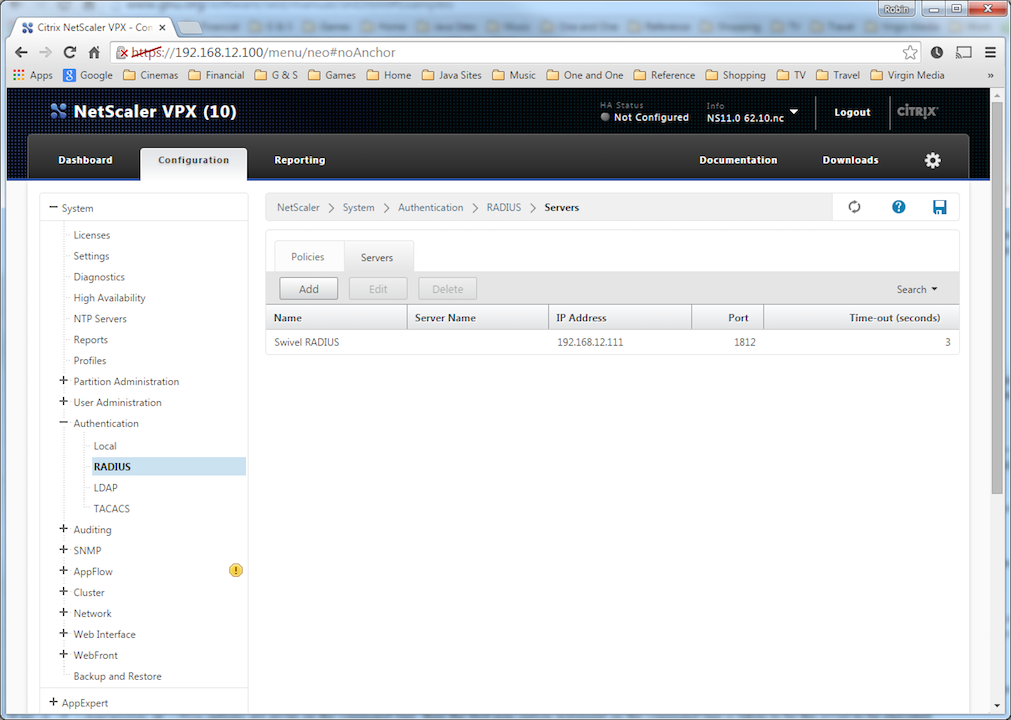The width and height of the screenshot is (1011, 720).
Task: Click the browser reload button
Action: coord(70,52)
